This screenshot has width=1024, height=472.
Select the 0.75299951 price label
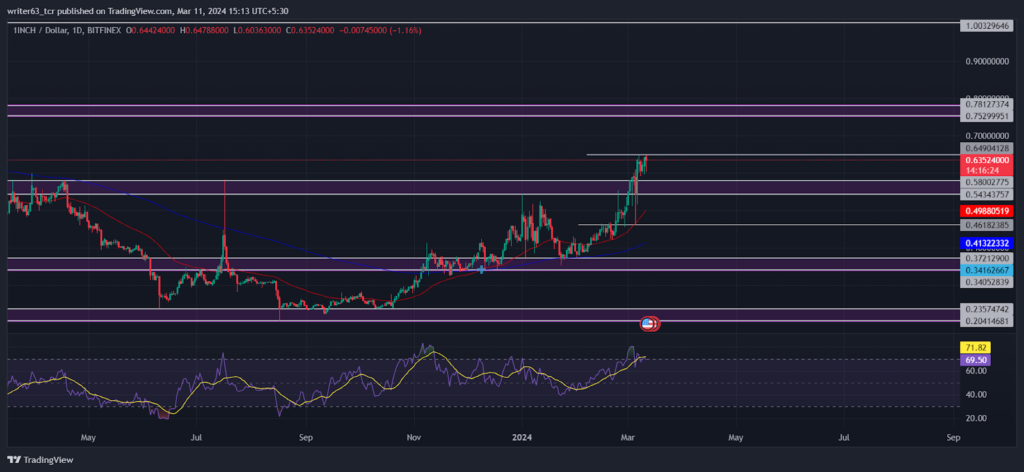tap(987, 116)
